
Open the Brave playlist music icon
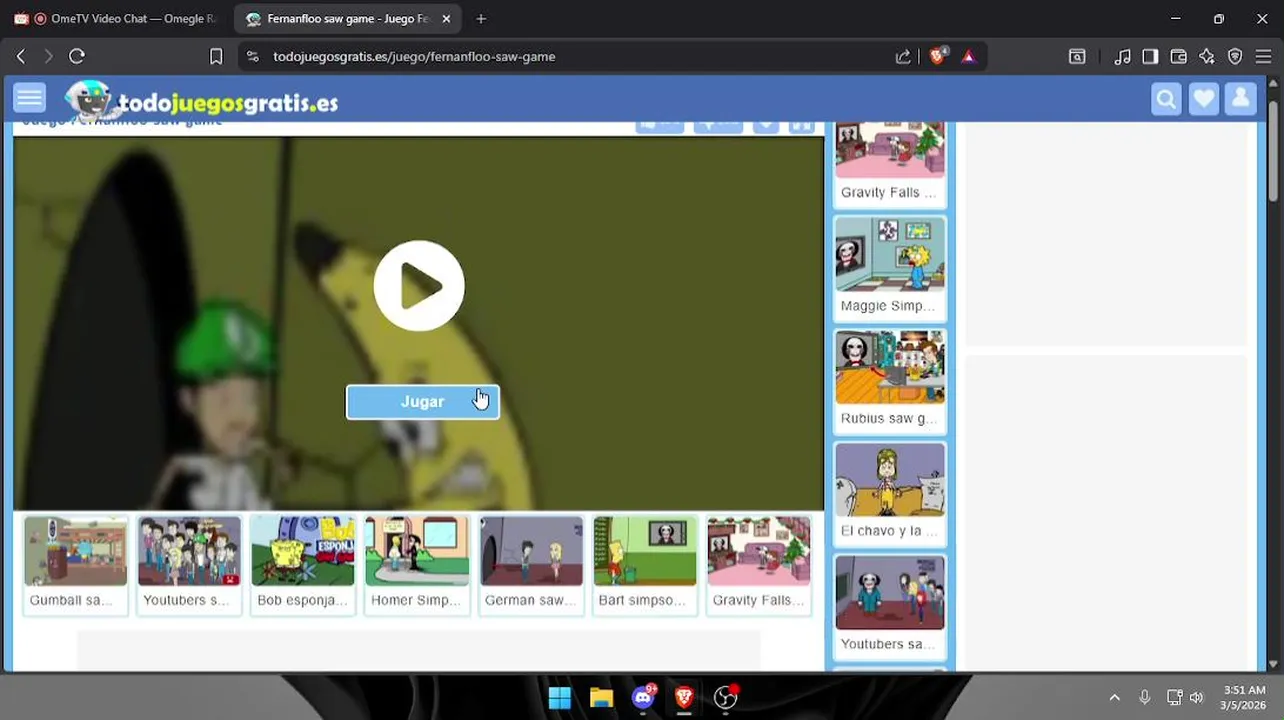1123,57
